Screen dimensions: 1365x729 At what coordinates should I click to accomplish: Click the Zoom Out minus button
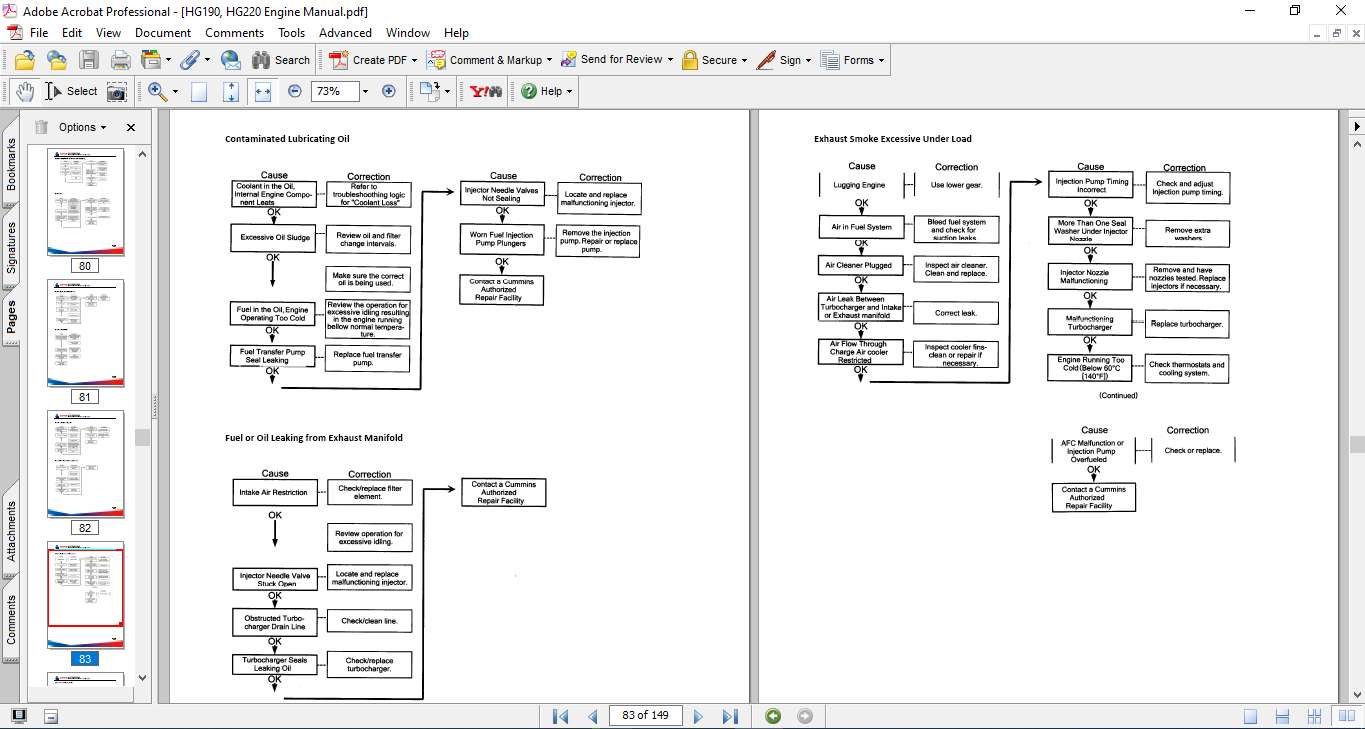tap(295, 91)
